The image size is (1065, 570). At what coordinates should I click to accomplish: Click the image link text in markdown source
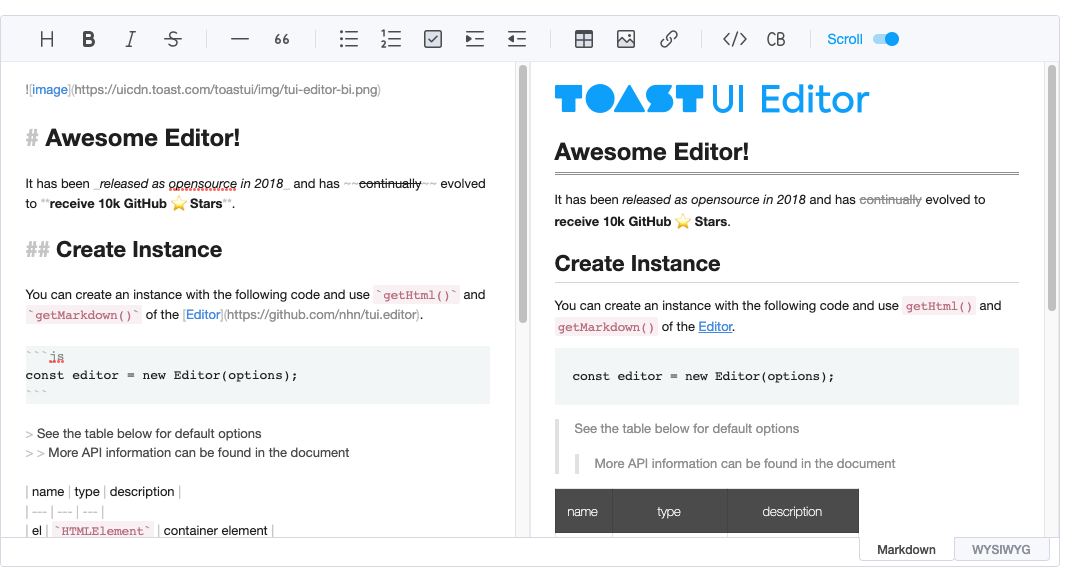[50, 90]
